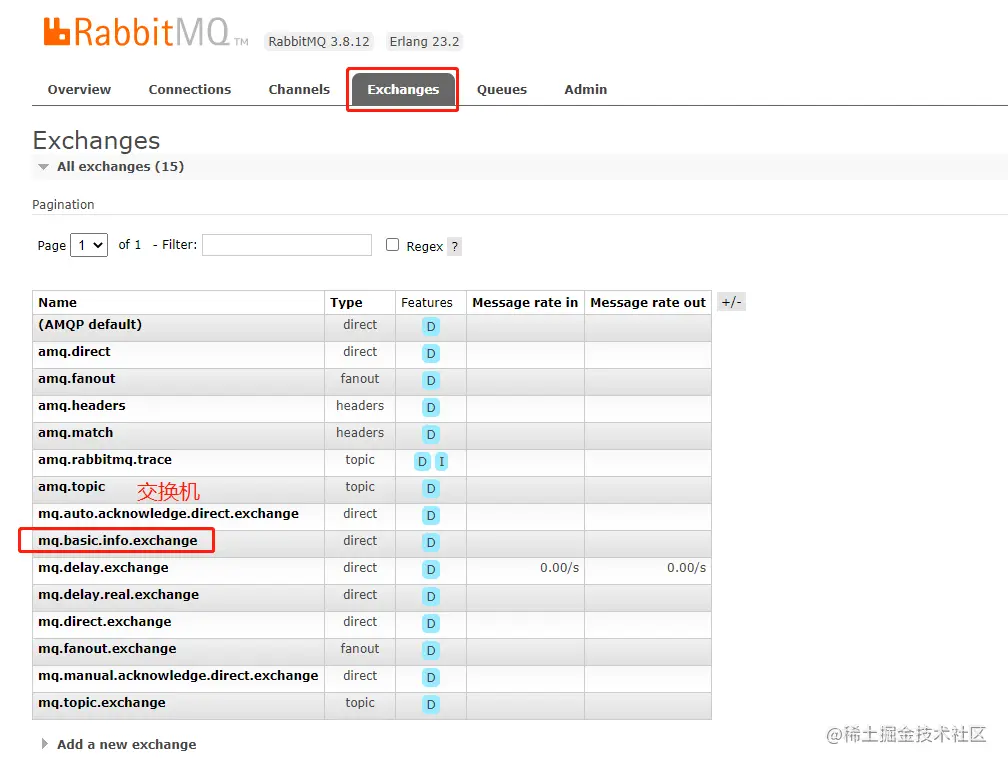This screenshot has height=766, width=1008.
Task: Enable the Regex checkbox
Action: point(392,245)
